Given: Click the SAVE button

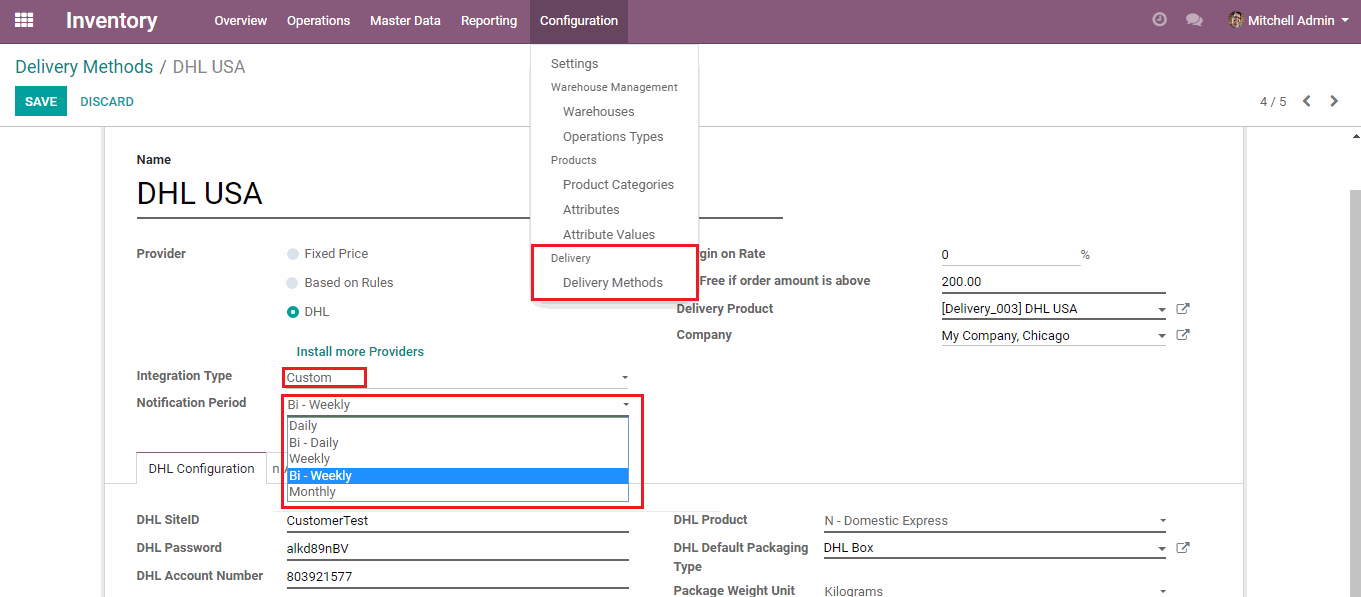Looking at the screenshot, I should click(41, 102).
